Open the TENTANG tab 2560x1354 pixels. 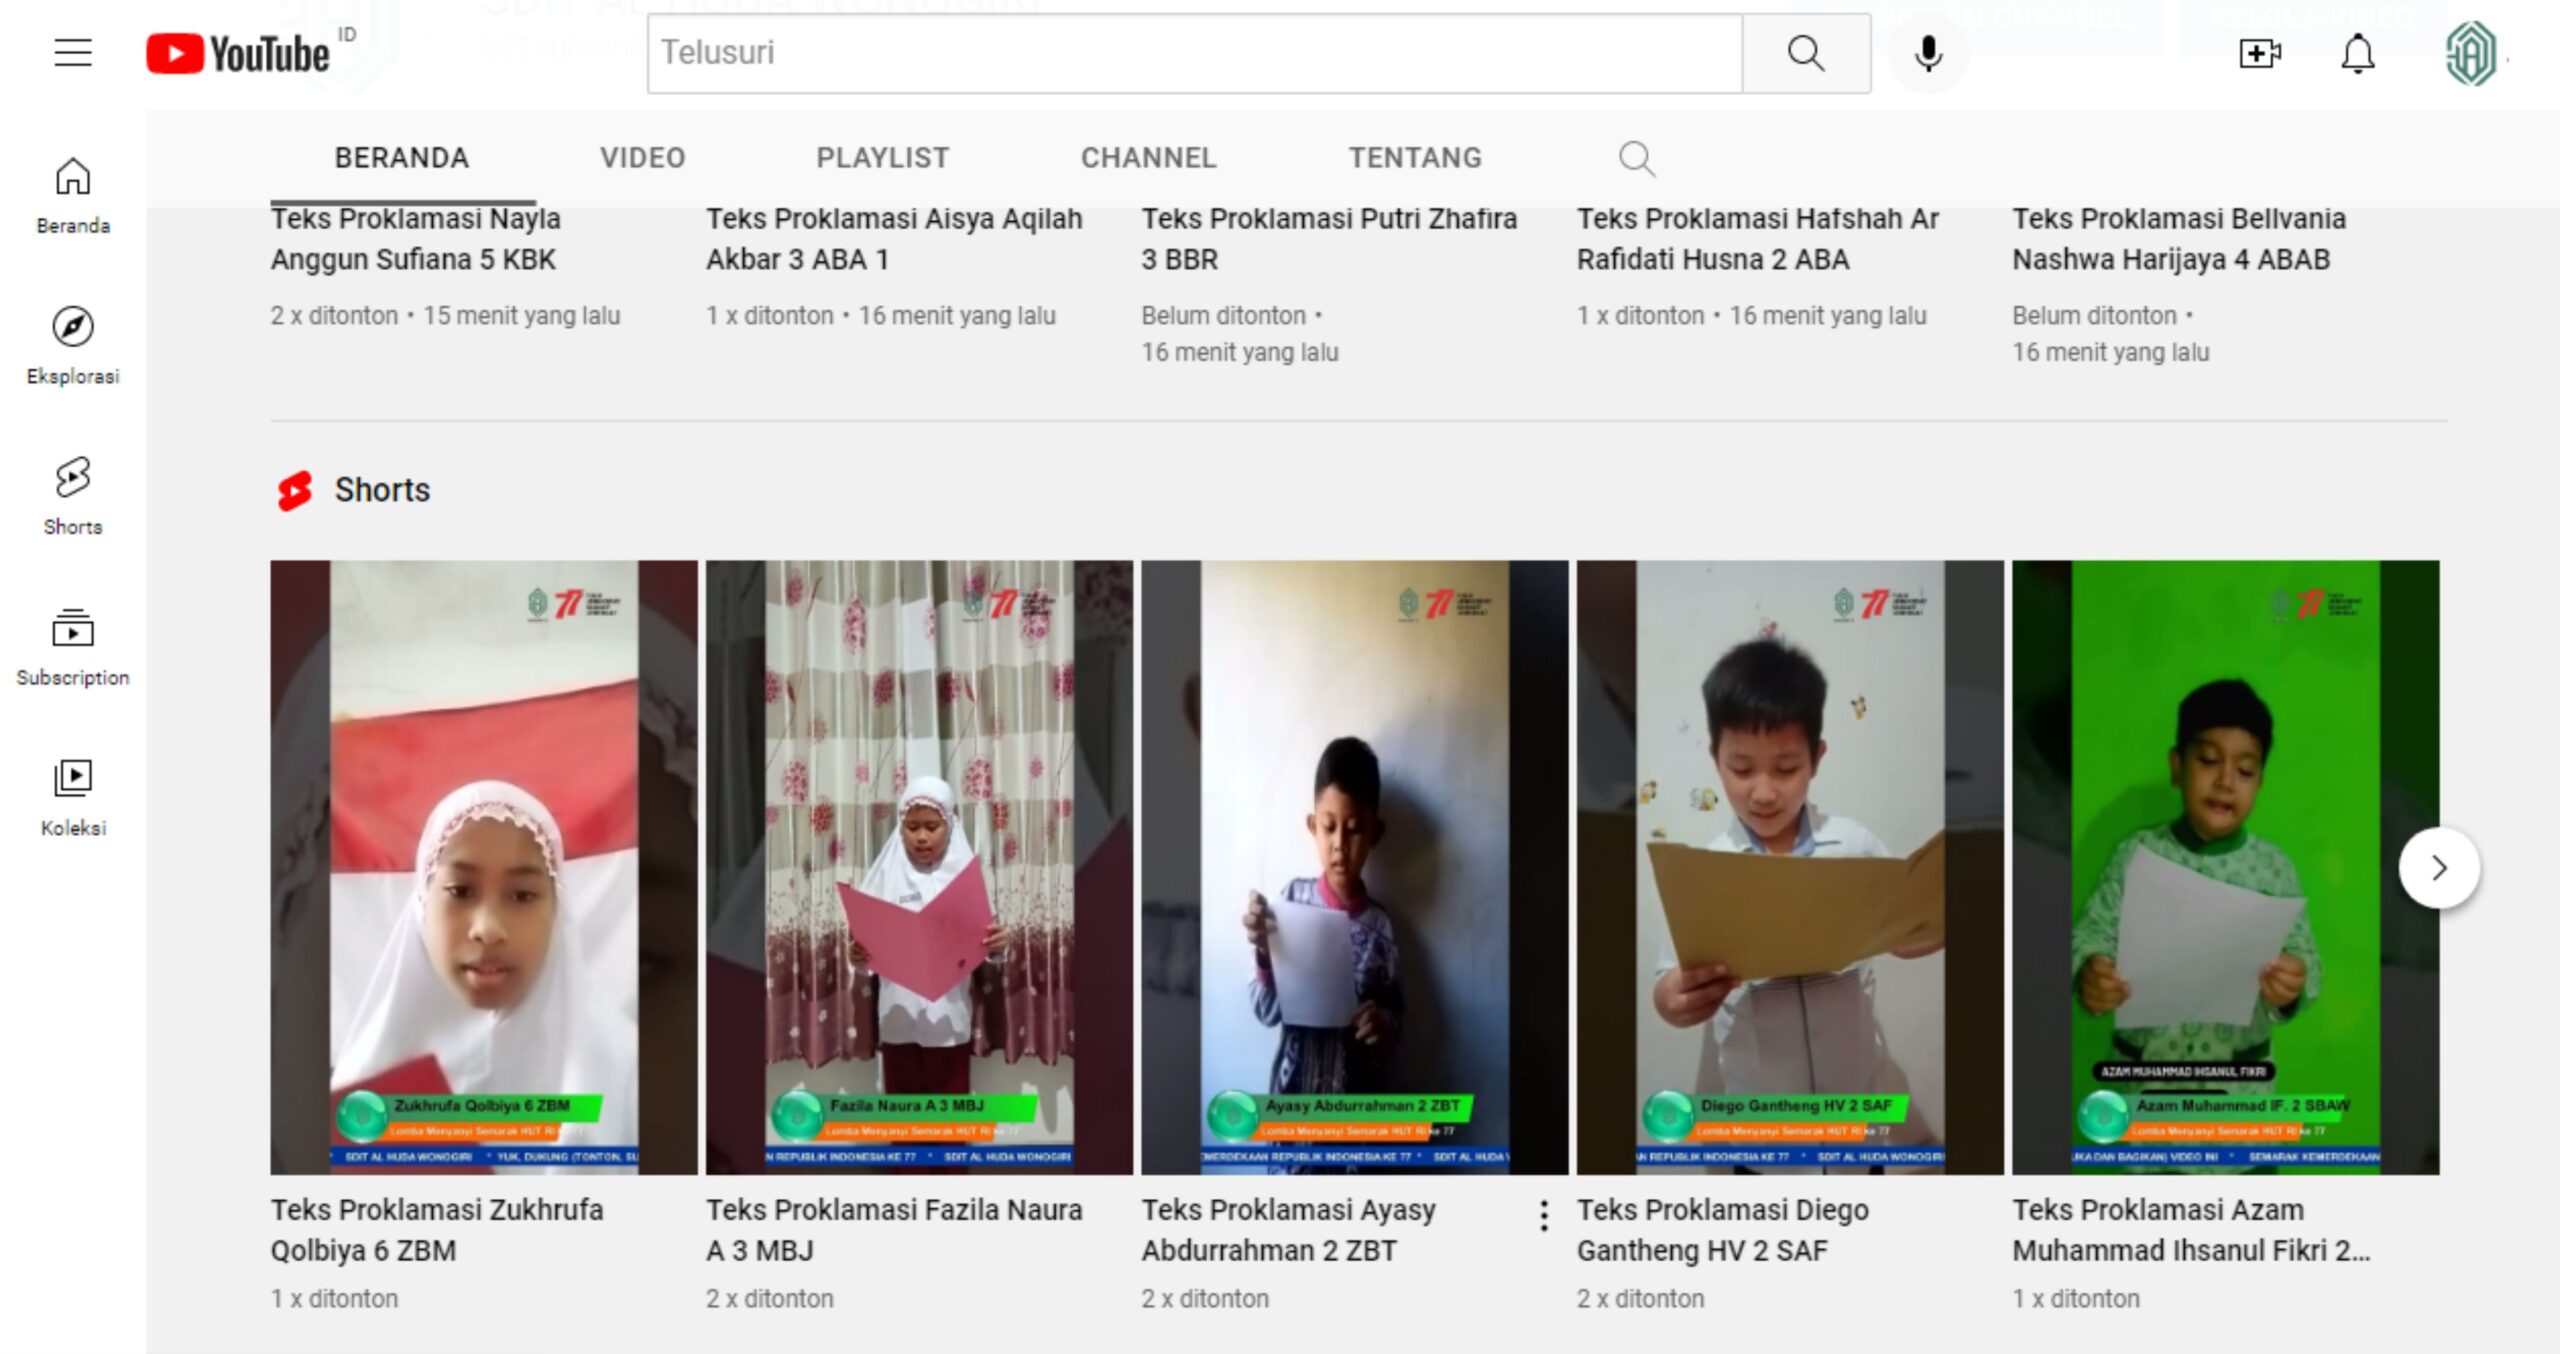click(1414, 158)
